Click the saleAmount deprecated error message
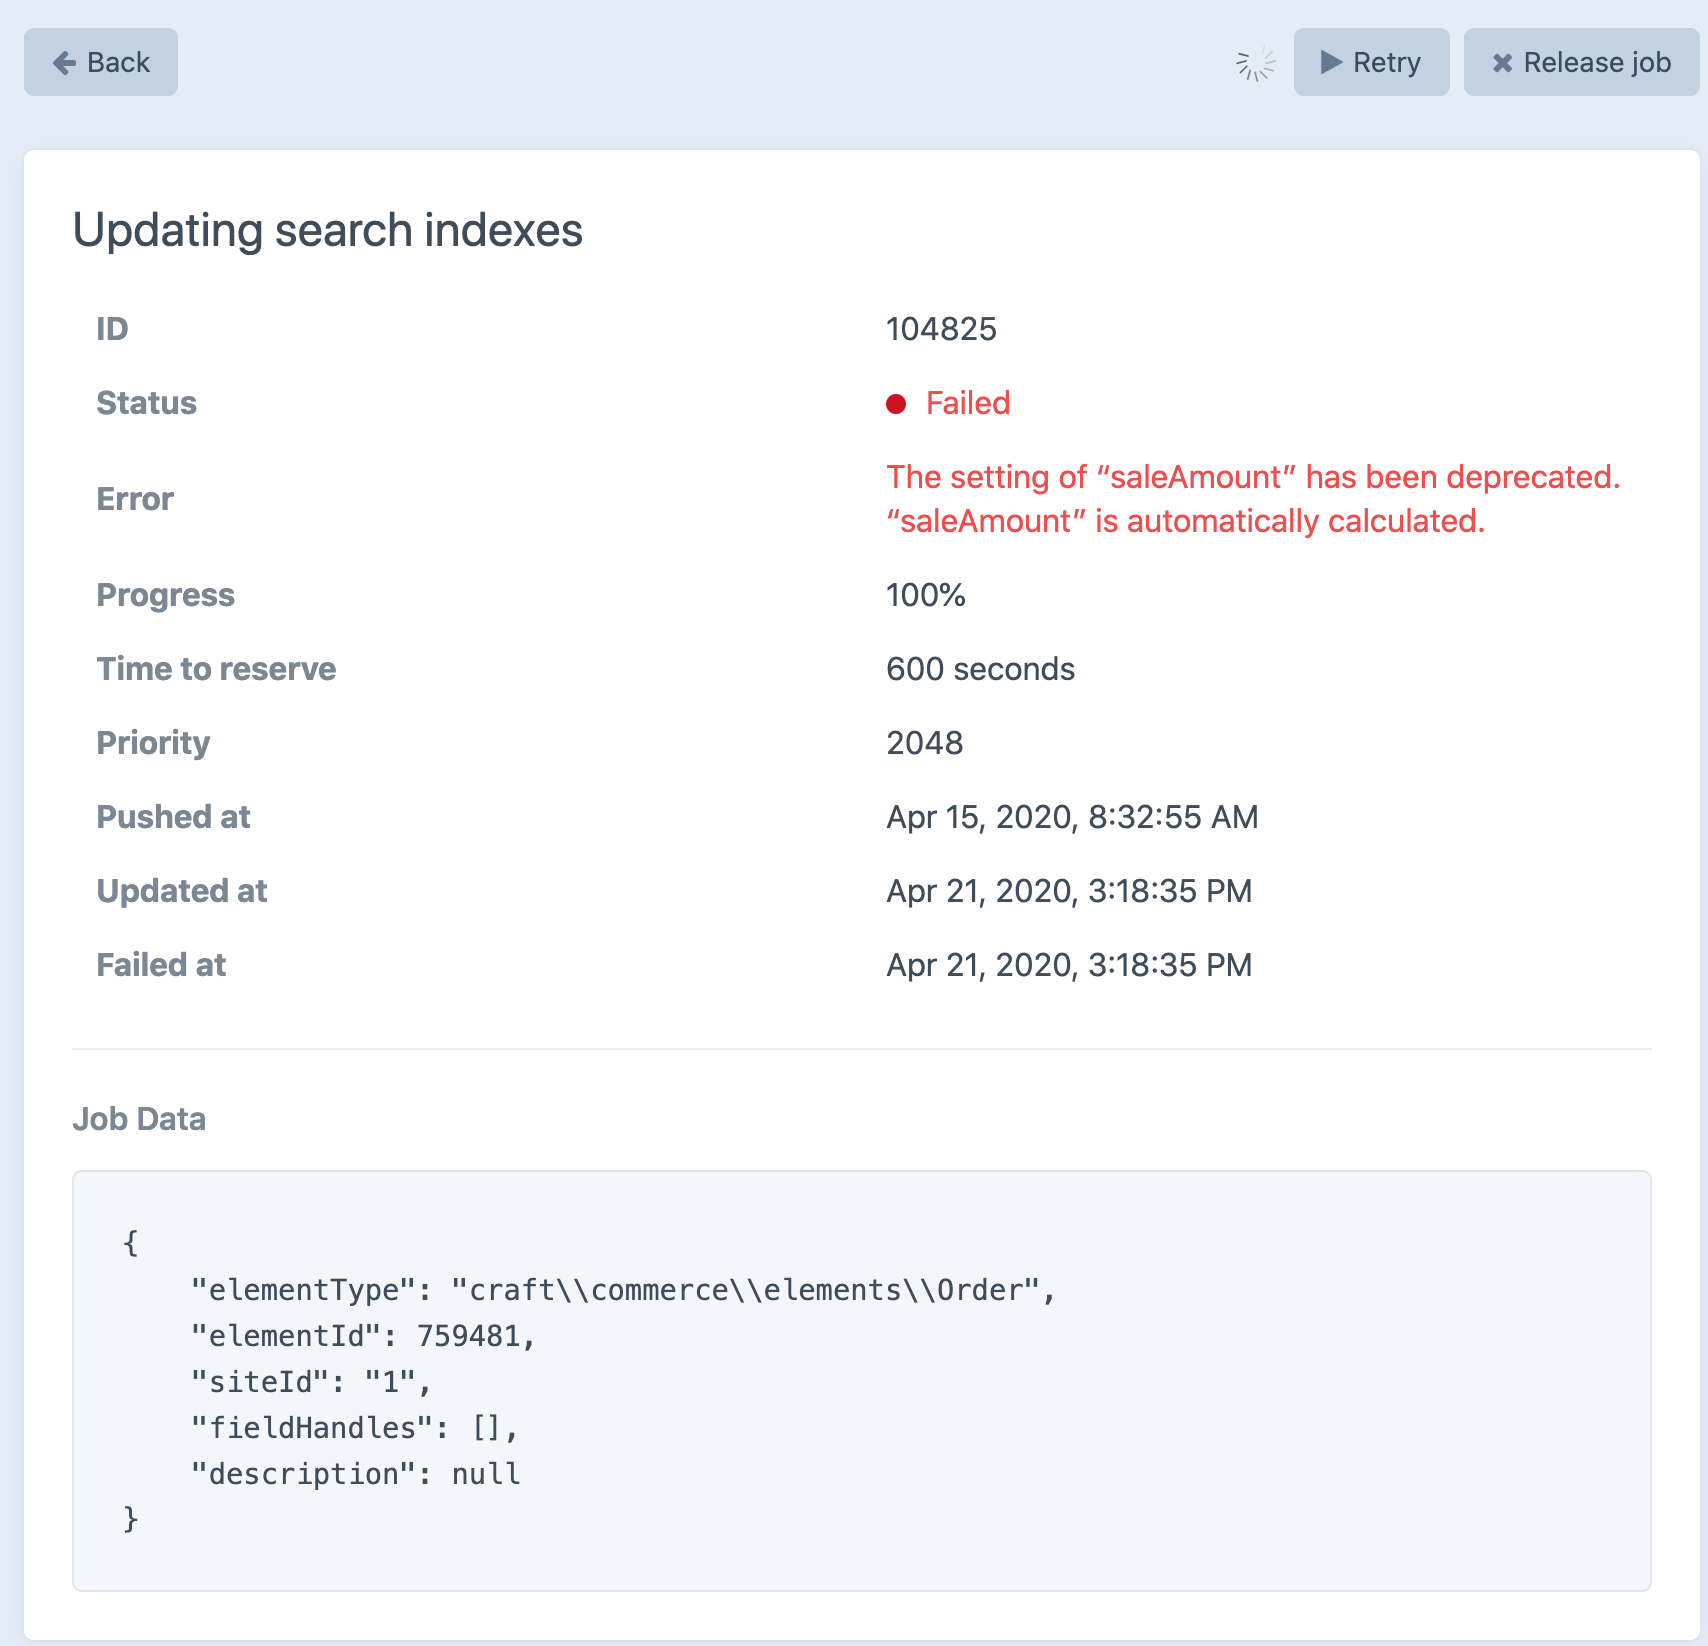This screenshot has width=1708, height=1646. pyautogui.click(x=1253, y=499)
